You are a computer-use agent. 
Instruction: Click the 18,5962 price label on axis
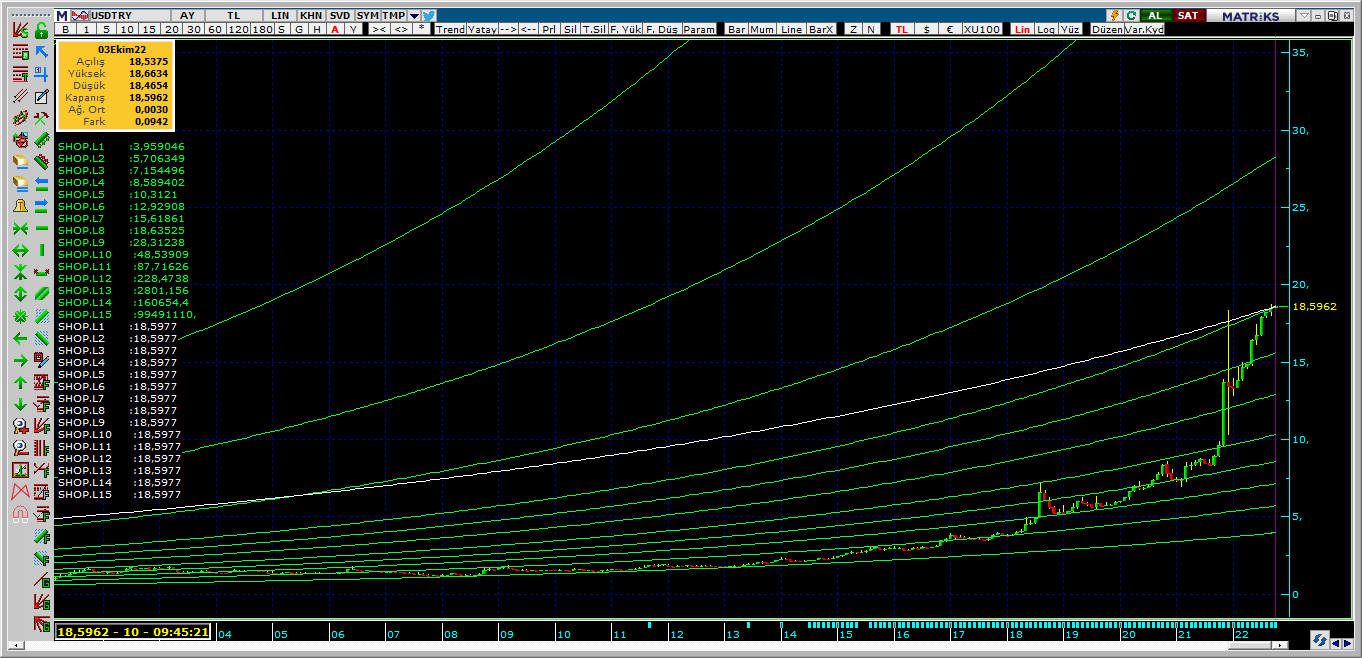[1314, 306]
